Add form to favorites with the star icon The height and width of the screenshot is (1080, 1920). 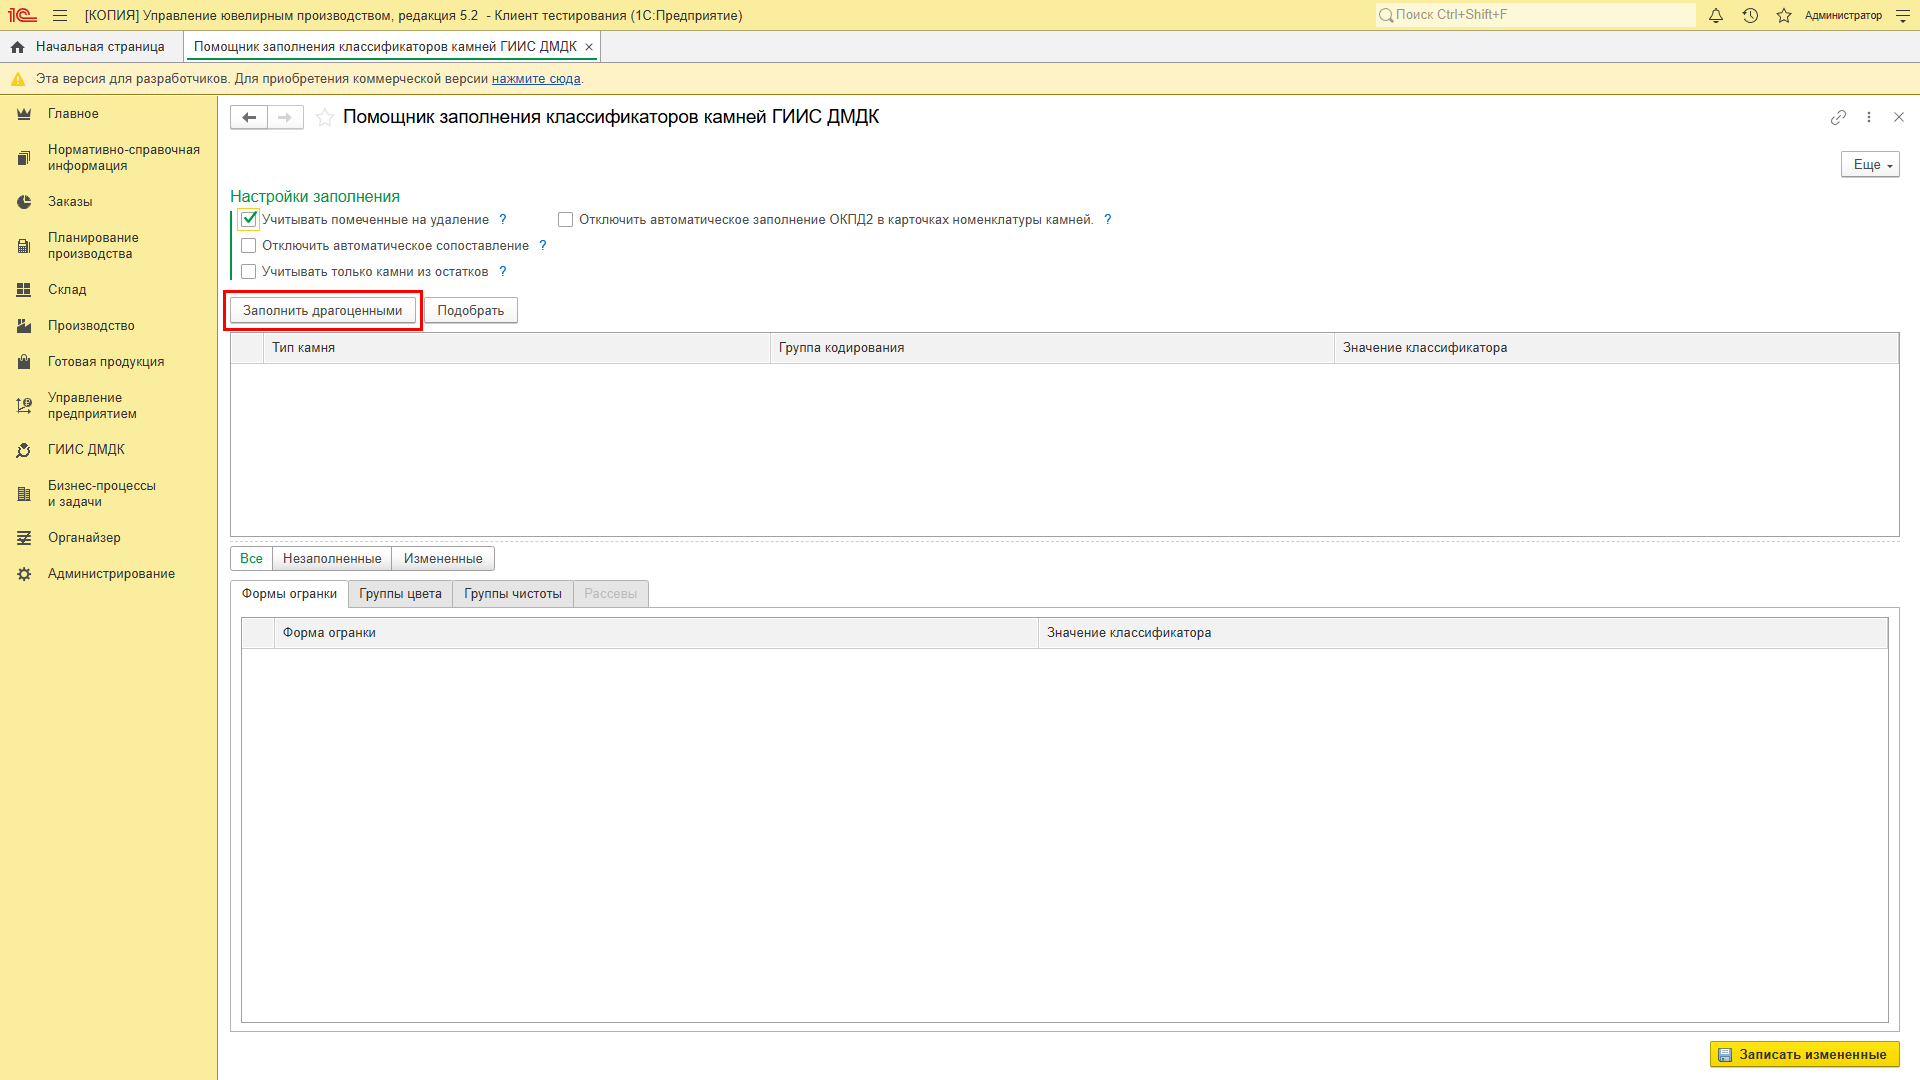coord(325,117)
